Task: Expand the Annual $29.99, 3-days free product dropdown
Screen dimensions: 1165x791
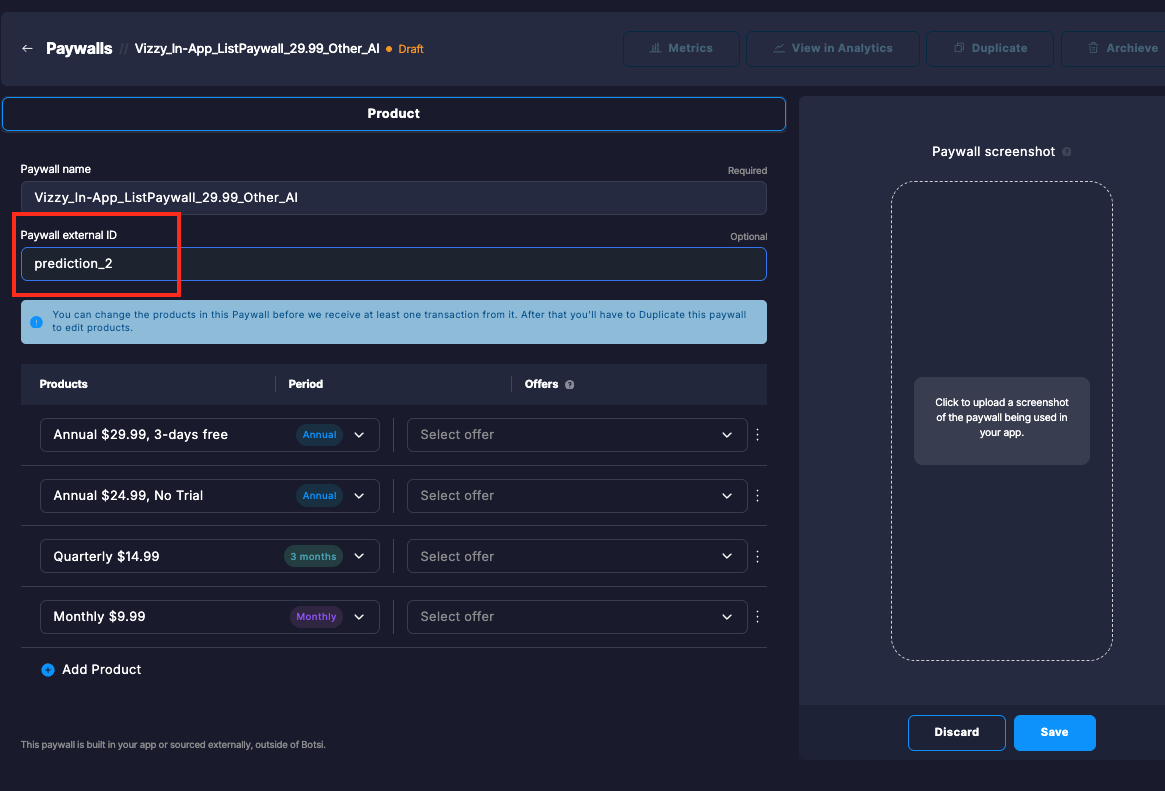Action: (359, 434)
